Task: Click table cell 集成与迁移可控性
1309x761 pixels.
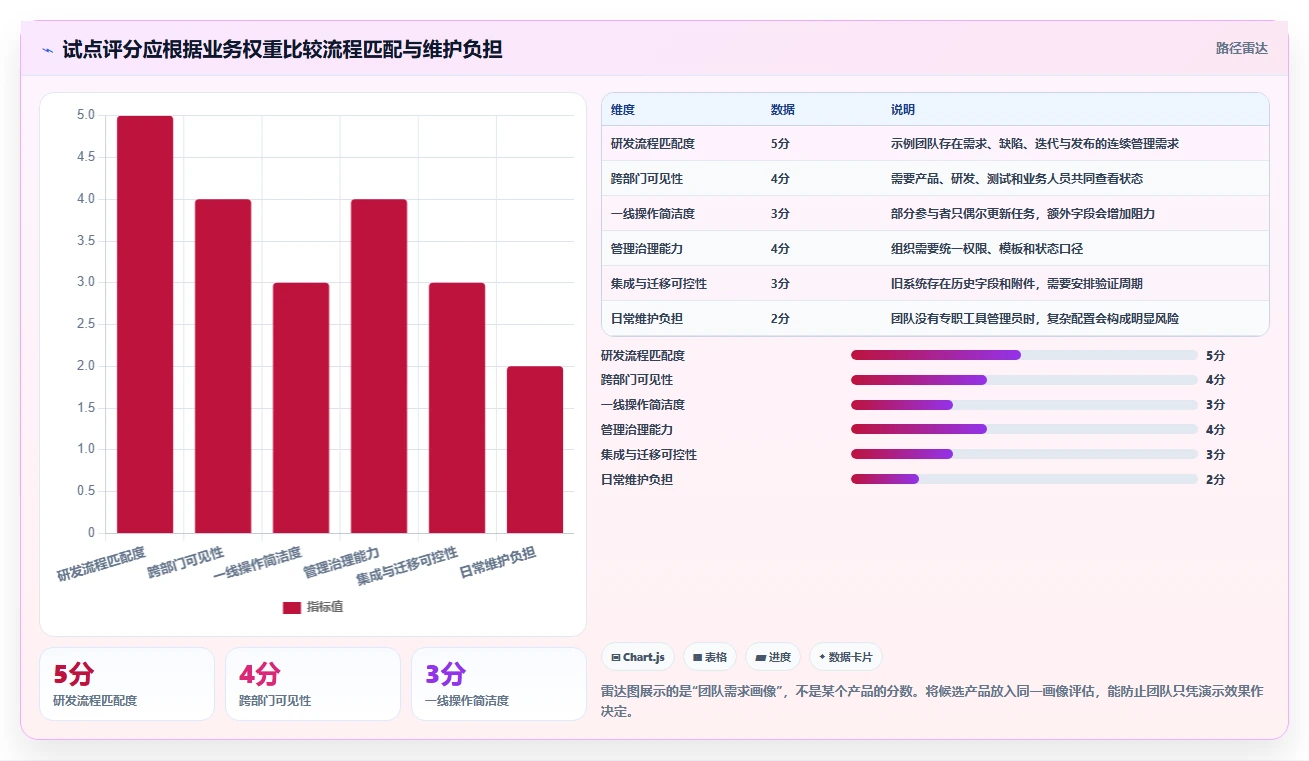Action: tap(659, 284)
